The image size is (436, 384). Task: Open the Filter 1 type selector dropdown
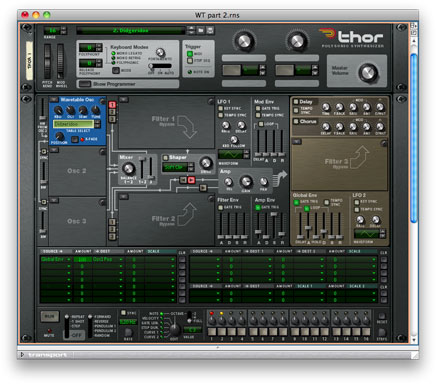coord(123,99)
